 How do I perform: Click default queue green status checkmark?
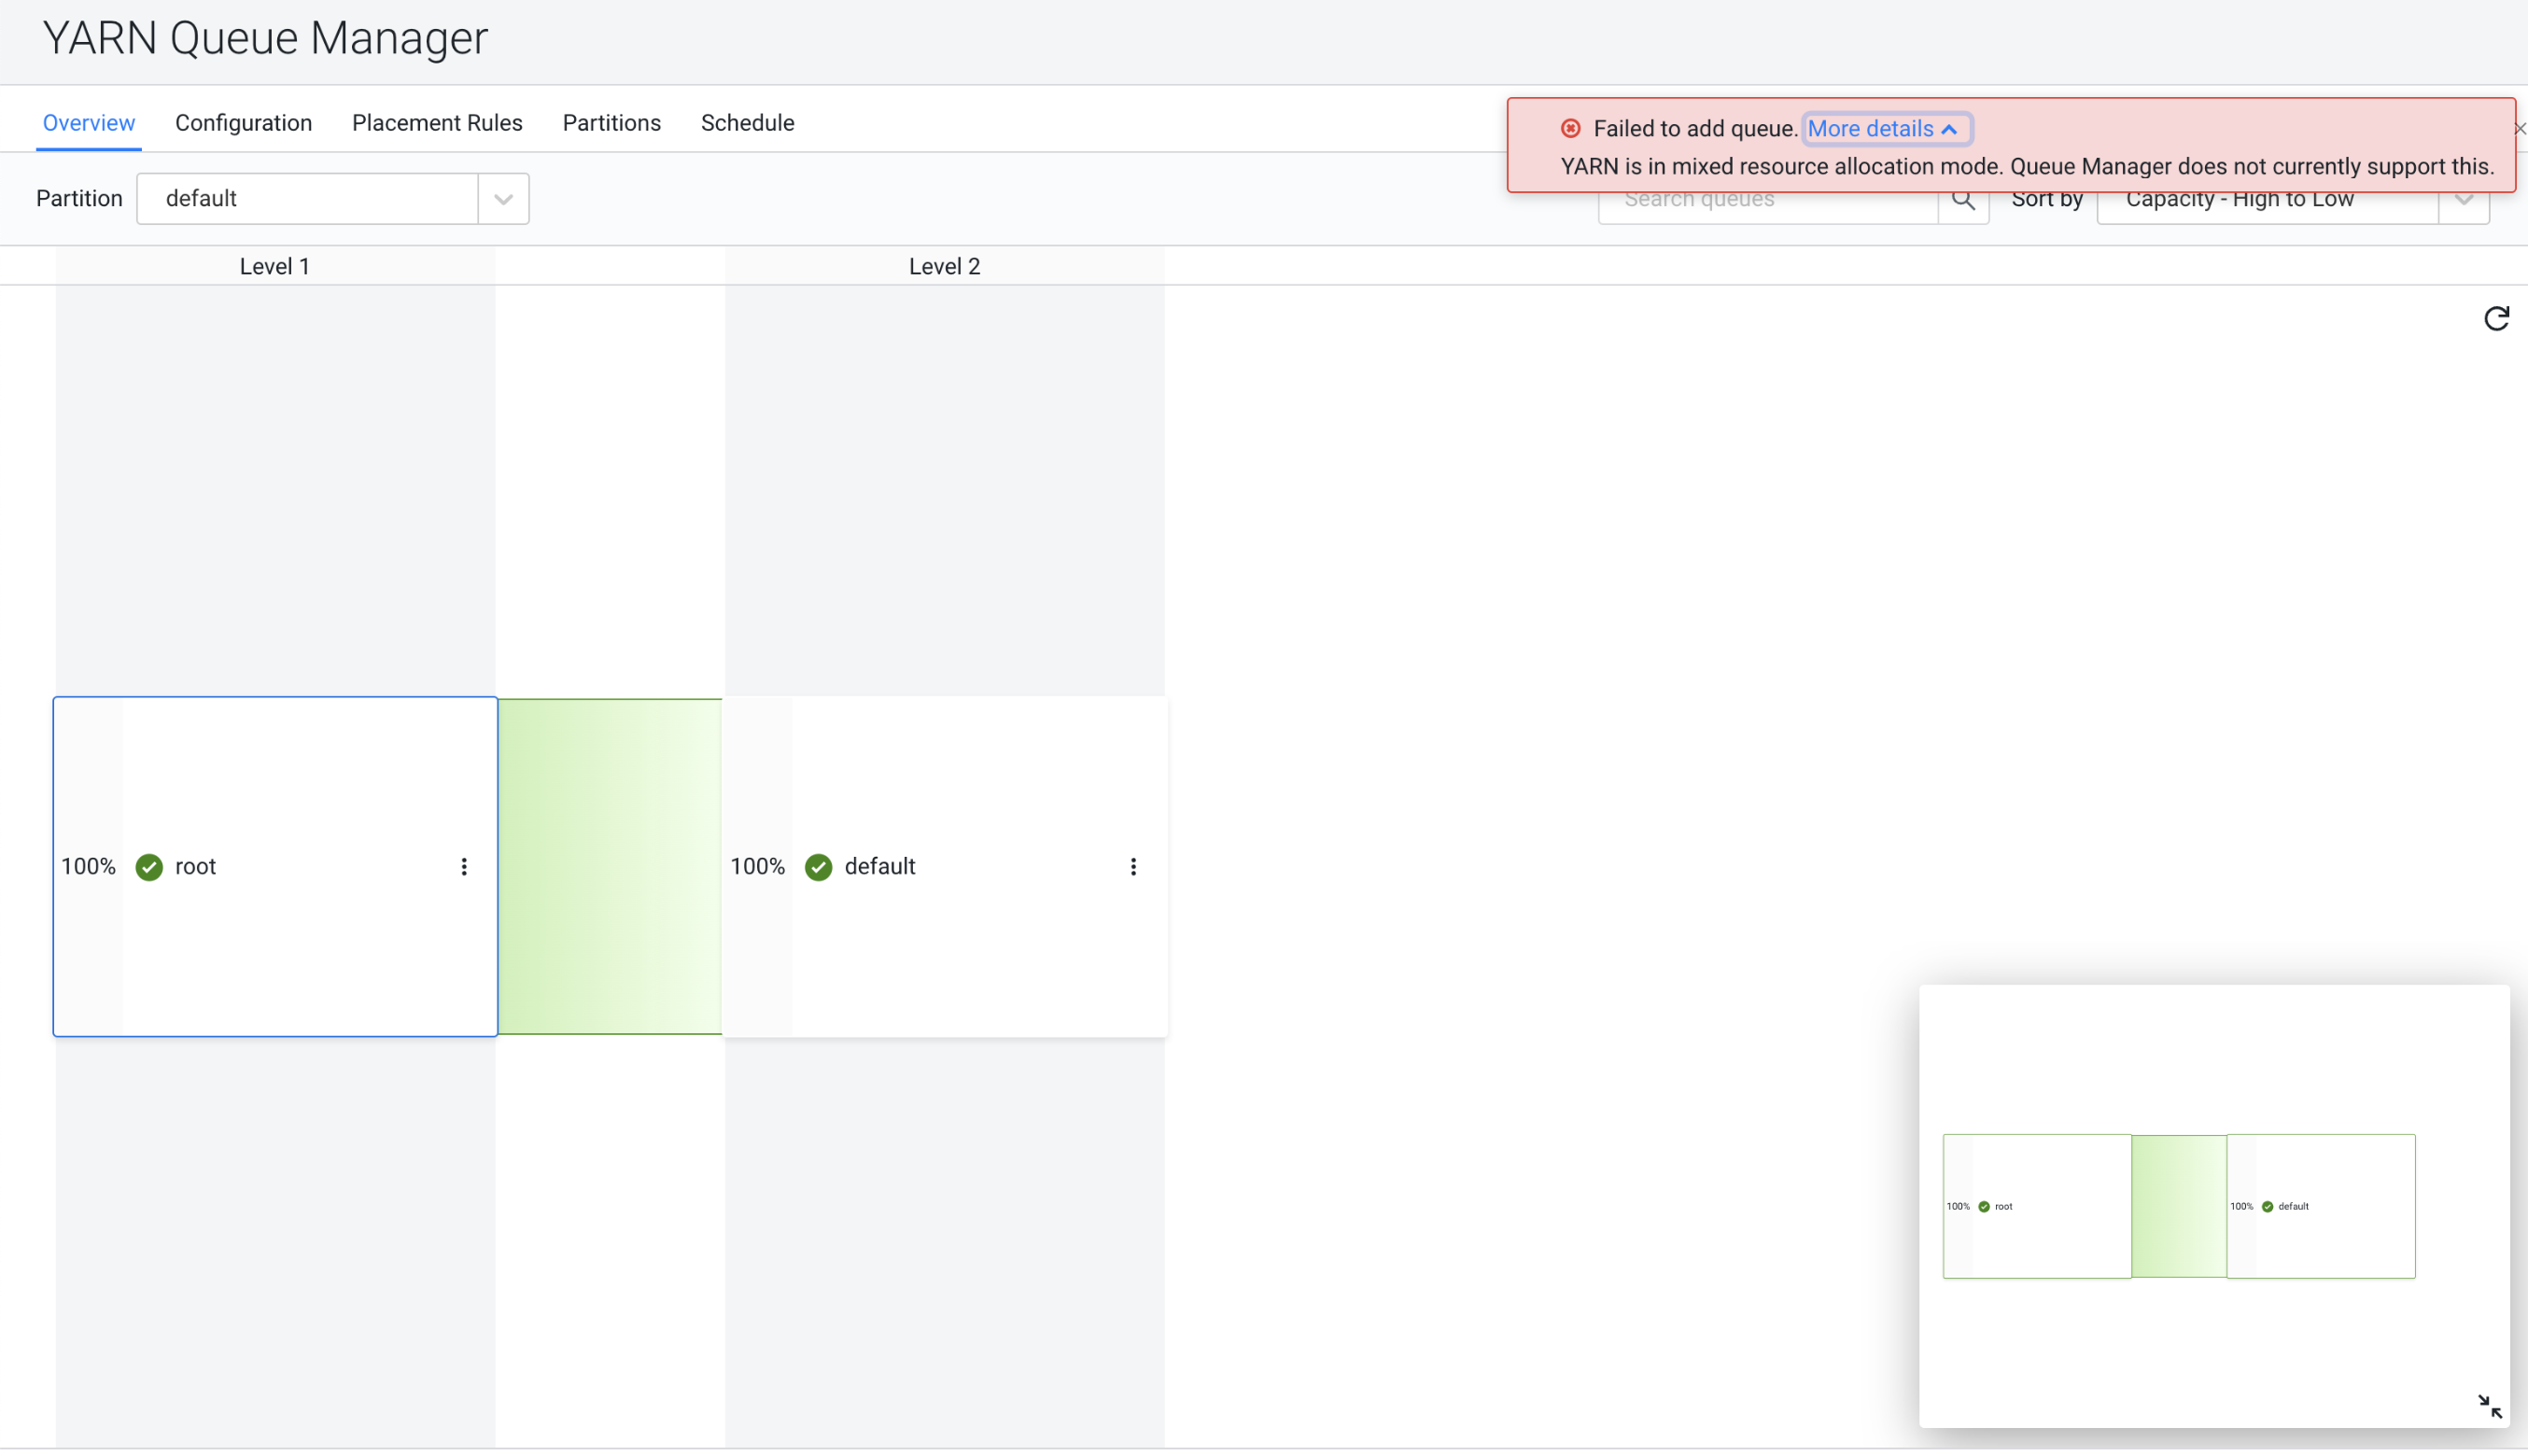coord(818,867)
